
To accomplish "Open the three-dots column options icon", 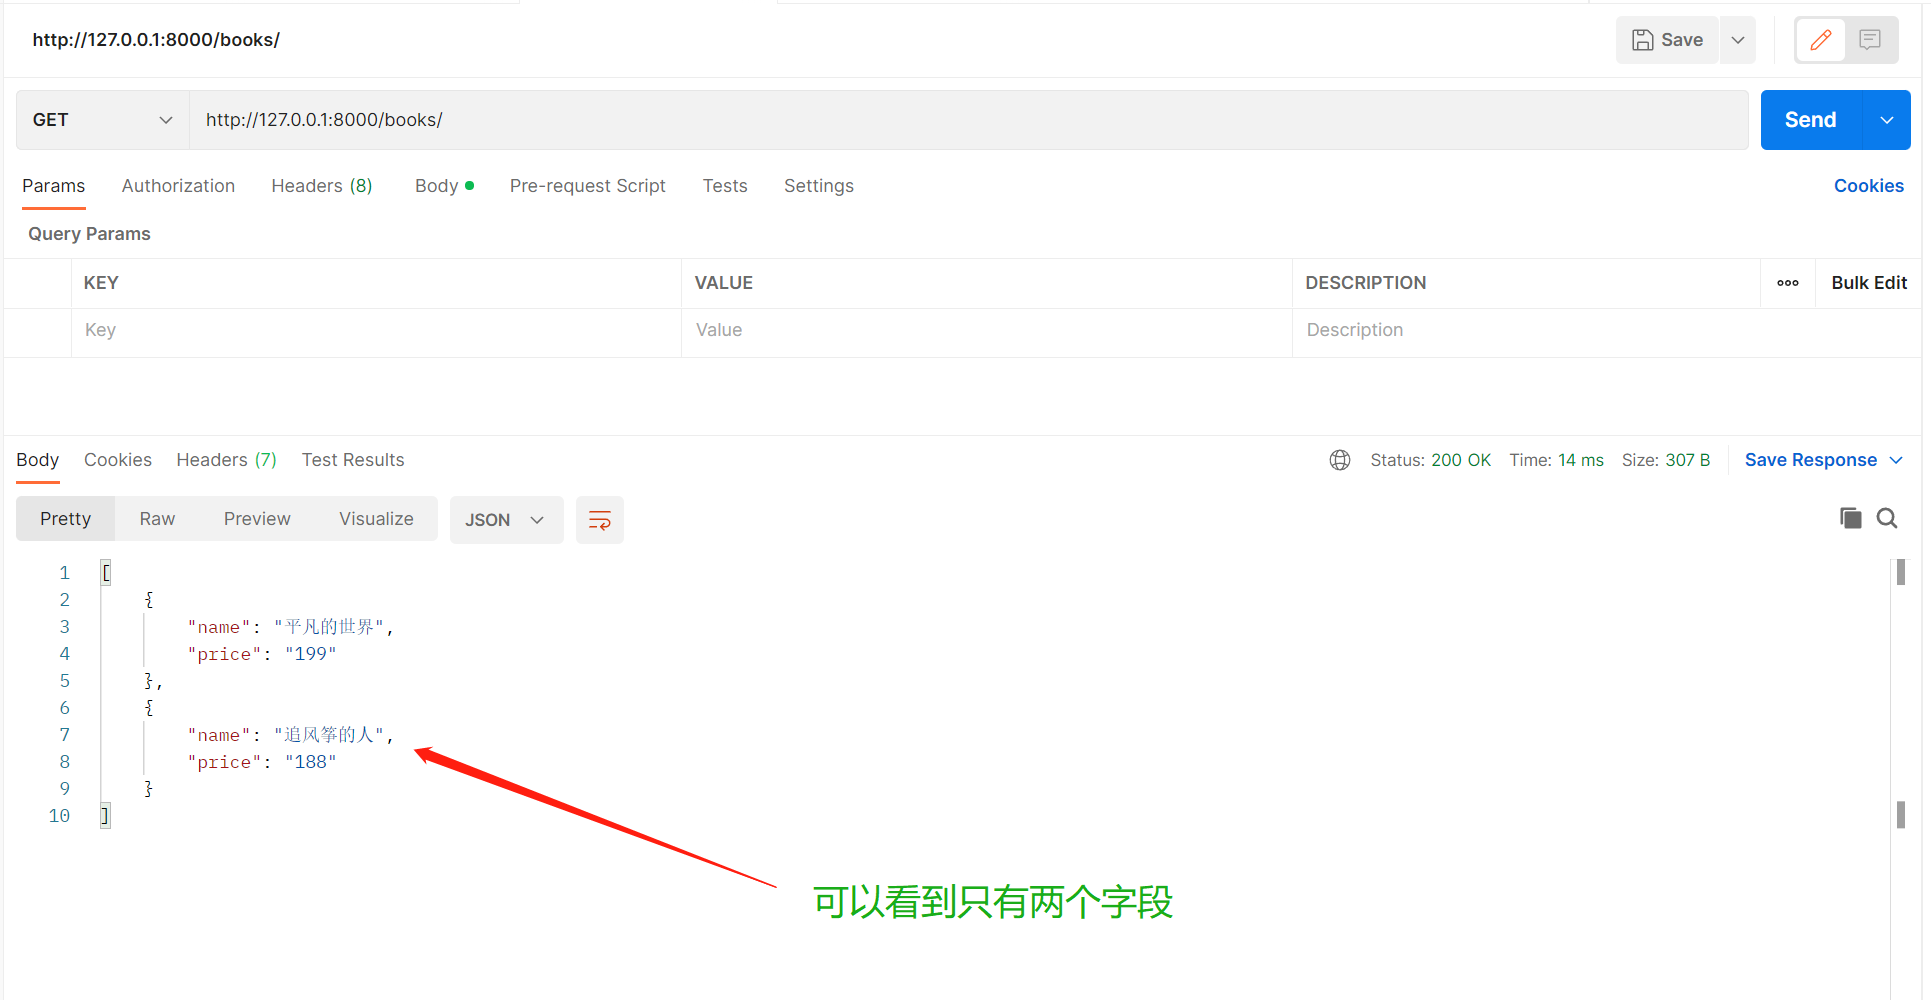I will (1788, 283).
